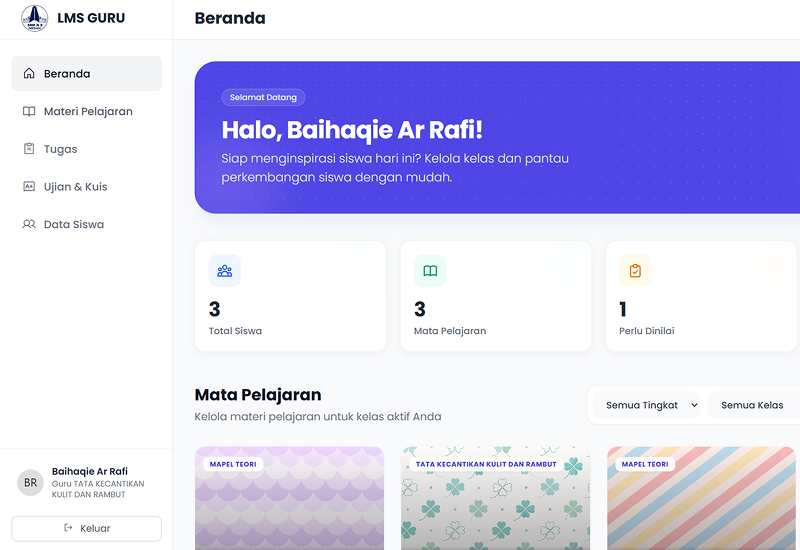Screen dimensions: 800x550
Task: Click the BR avatar circle
Action: (x=31, y=483)
